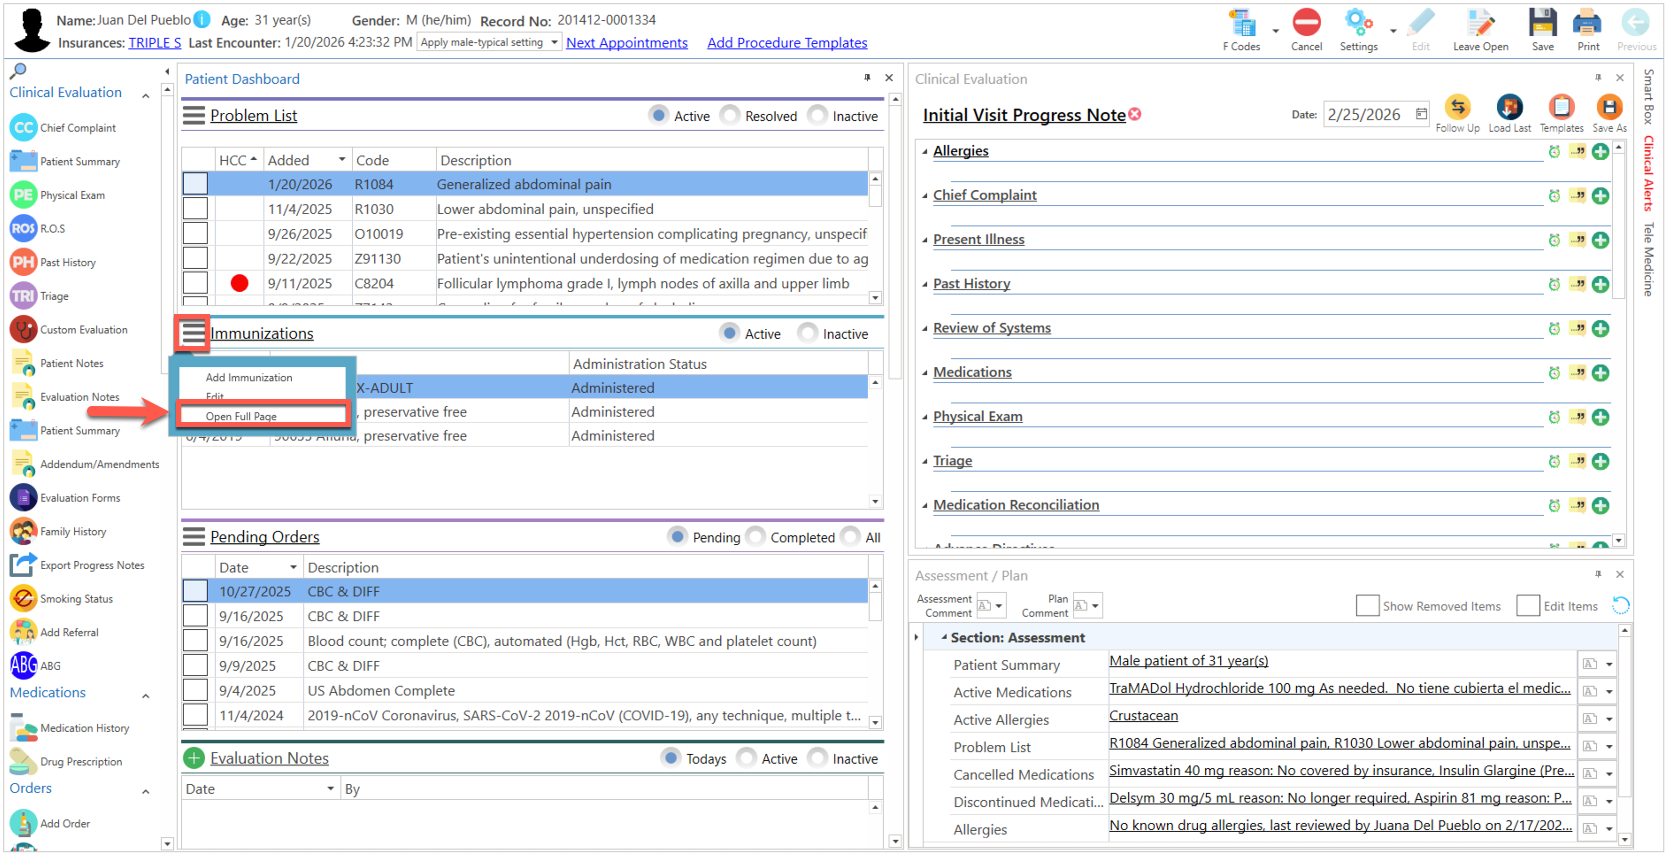
Task: Choose Add Immunization from the menu
Action: (249, 377)
